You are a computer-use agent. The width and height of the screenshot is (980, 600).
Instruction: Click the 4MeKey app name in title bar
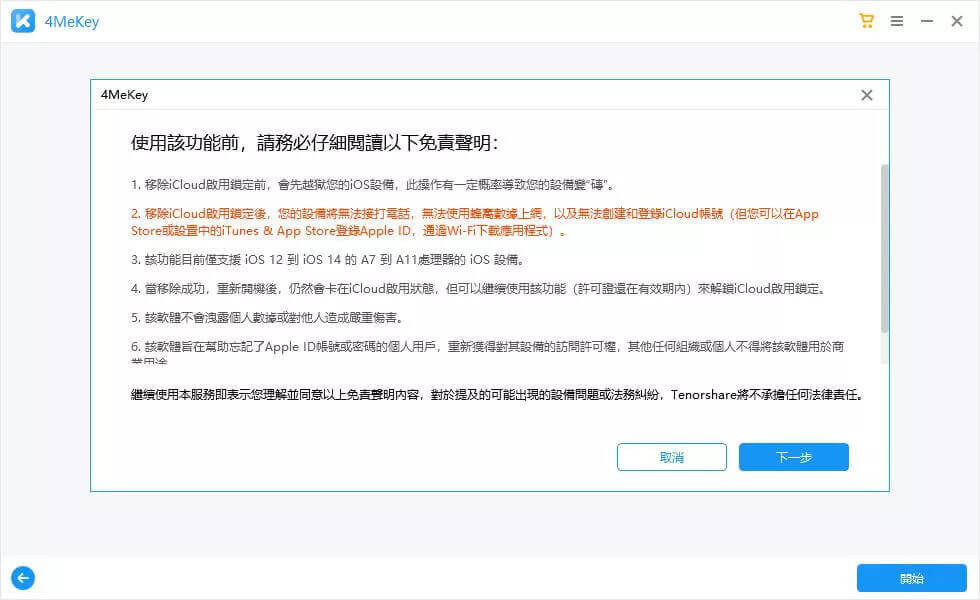[x=72, y=22]
